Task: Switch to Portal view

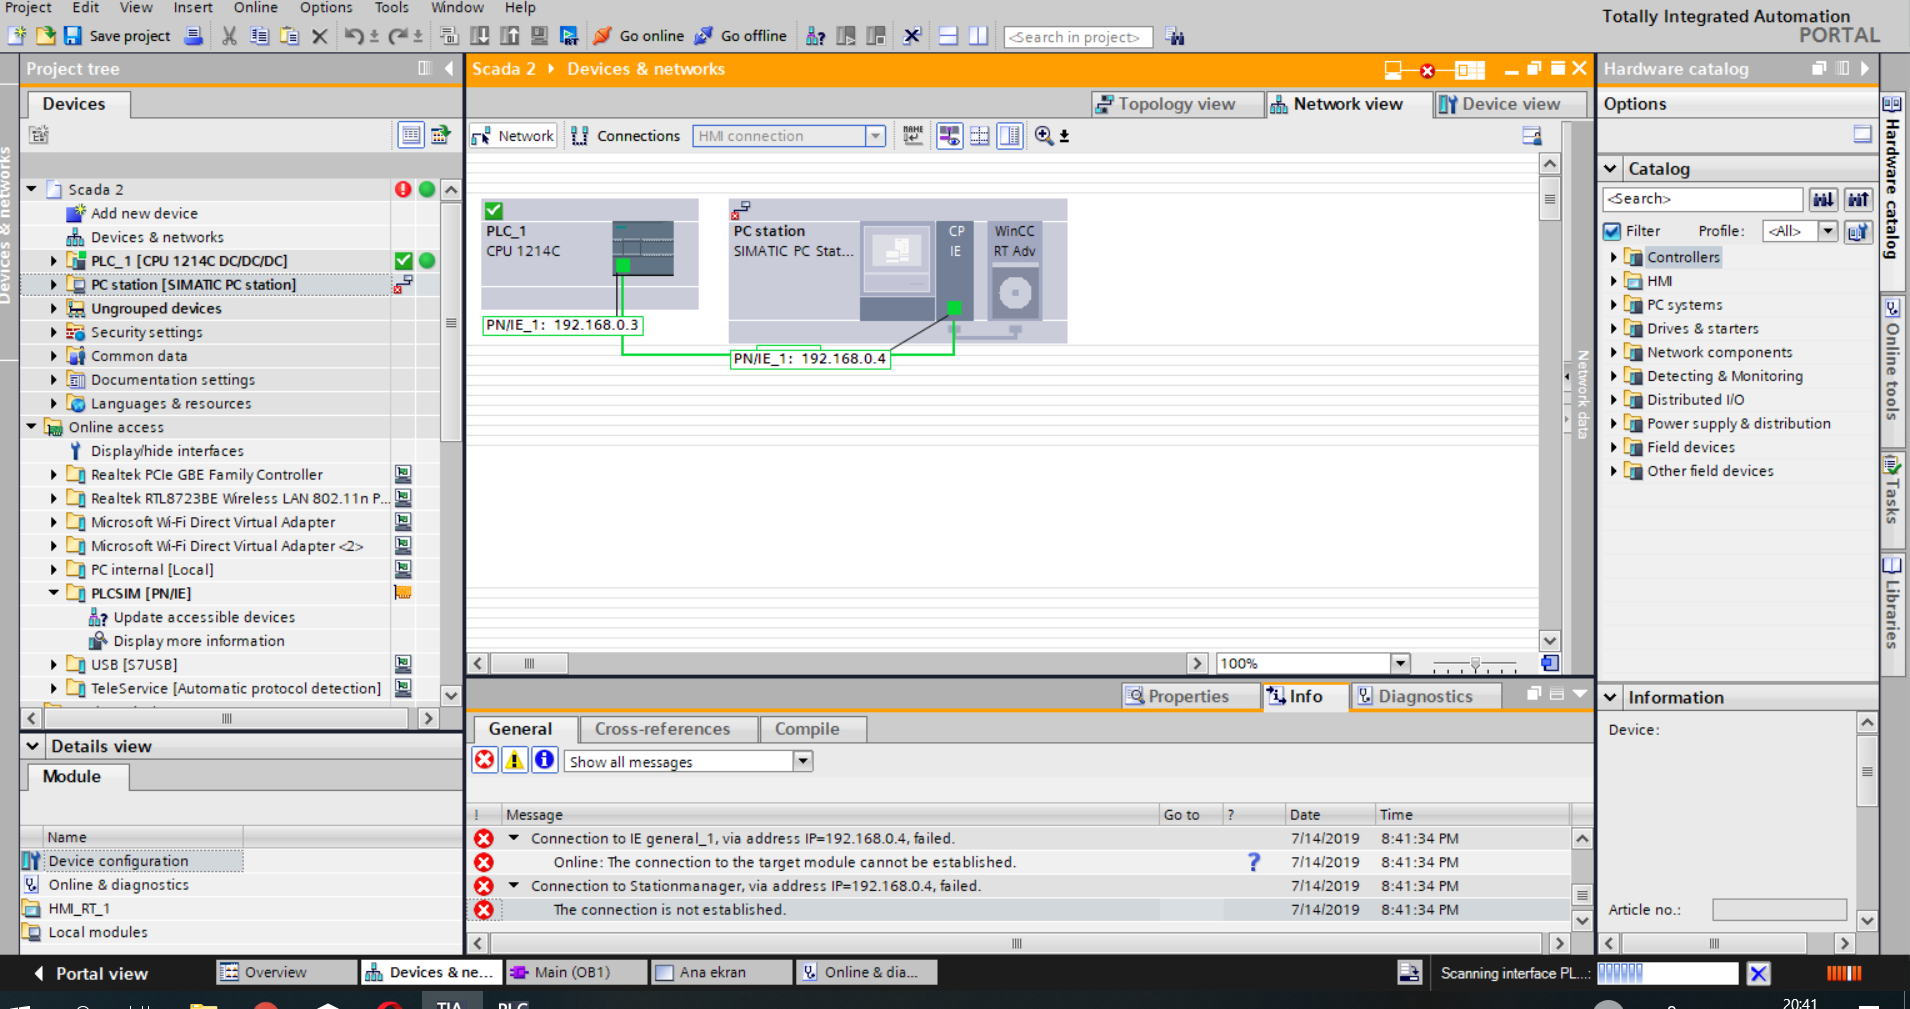Action: (91, 973)
